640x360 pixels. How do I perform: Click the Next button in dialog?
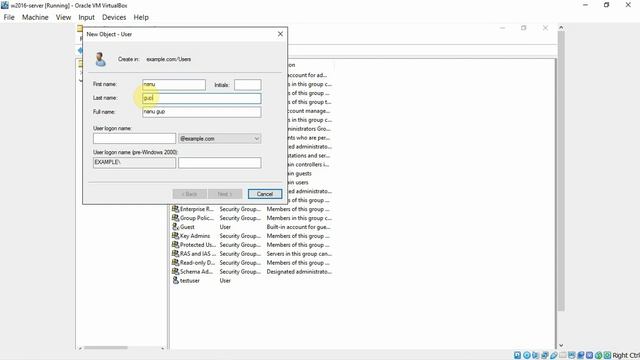pos(225,194)
